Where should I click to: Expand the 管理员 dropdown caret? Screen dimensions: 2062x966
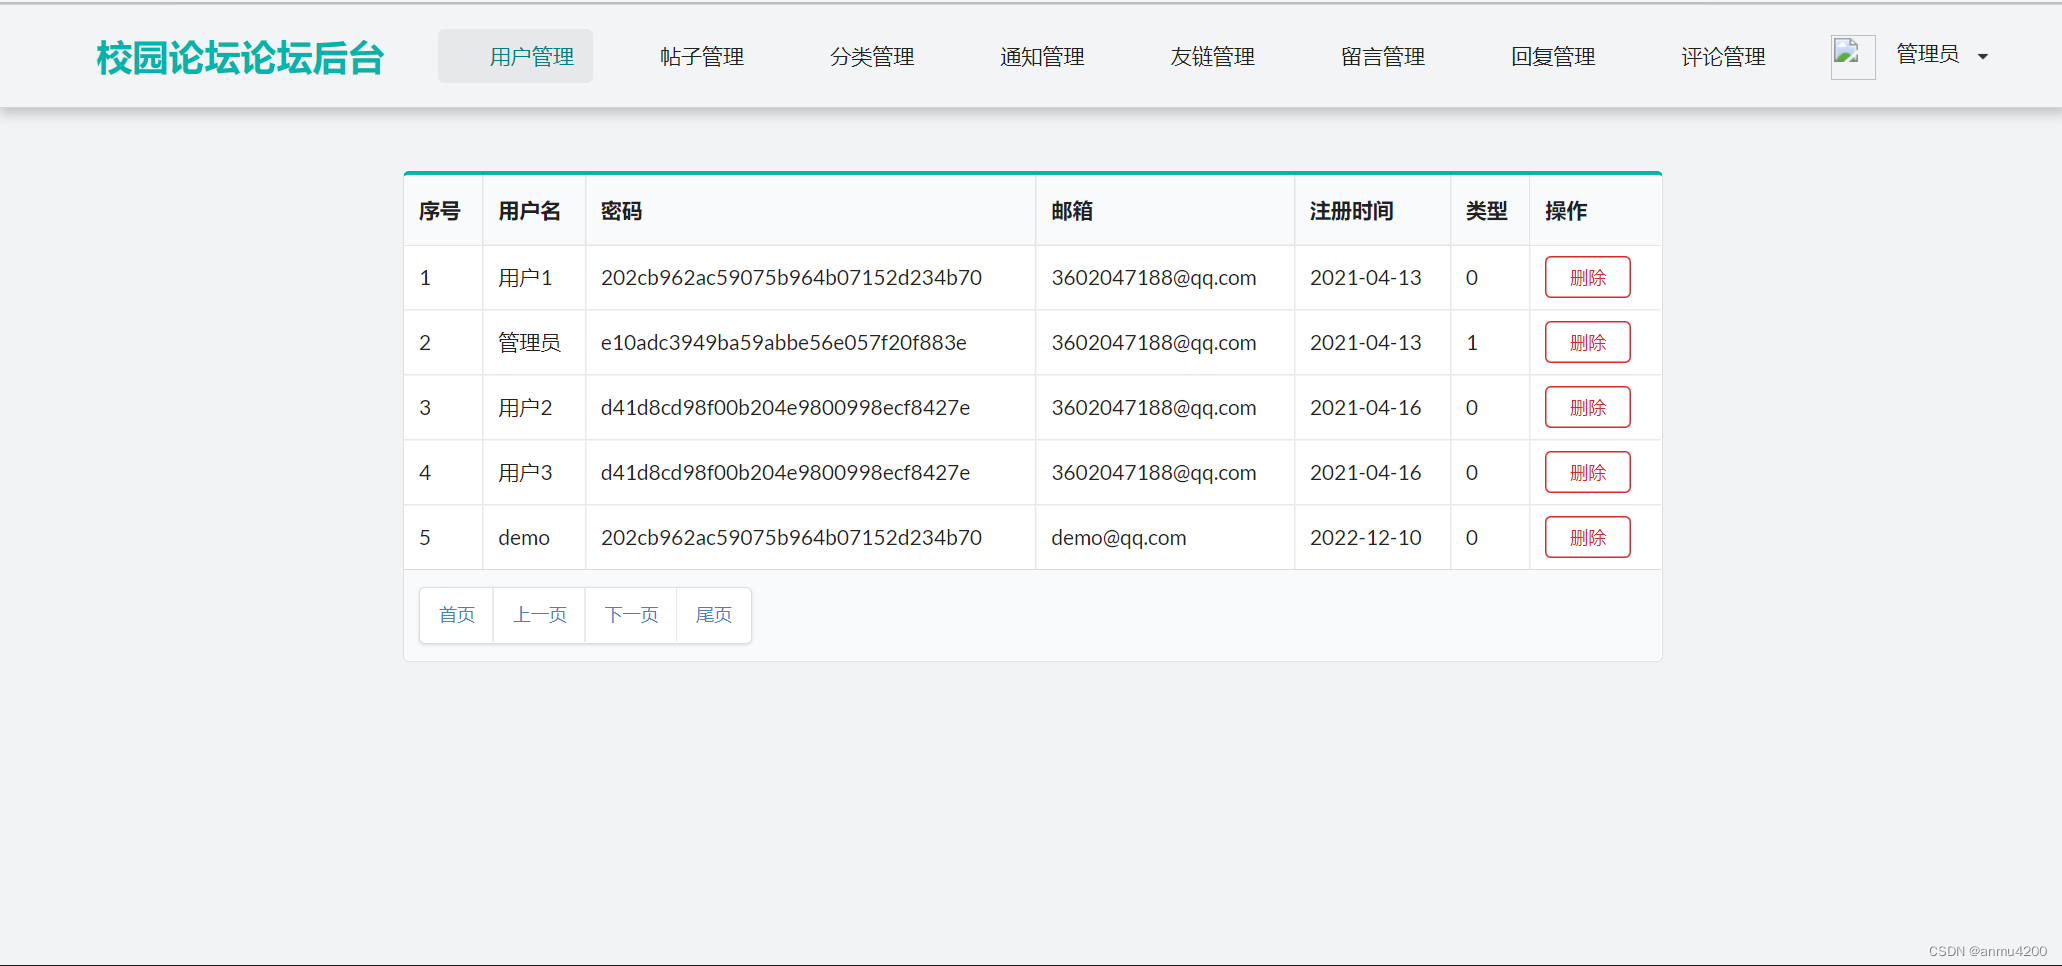point(1982,57)
